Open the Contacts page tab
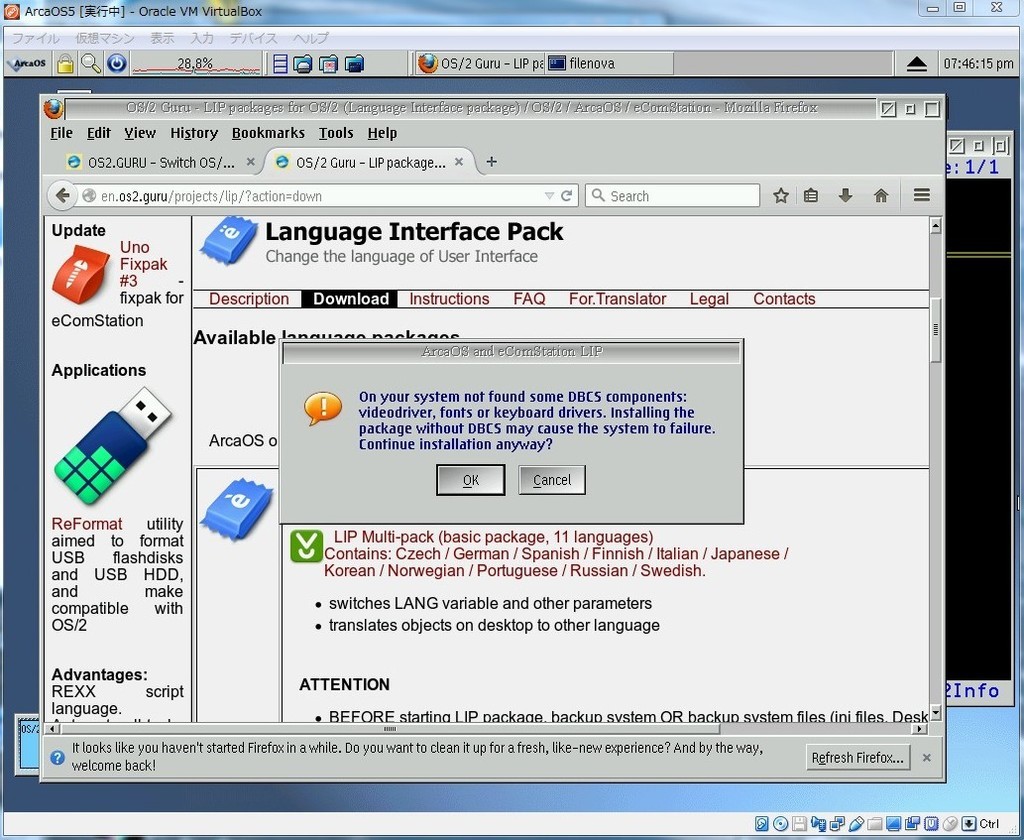Screen dimensions: 1024x840 (784, 299)
